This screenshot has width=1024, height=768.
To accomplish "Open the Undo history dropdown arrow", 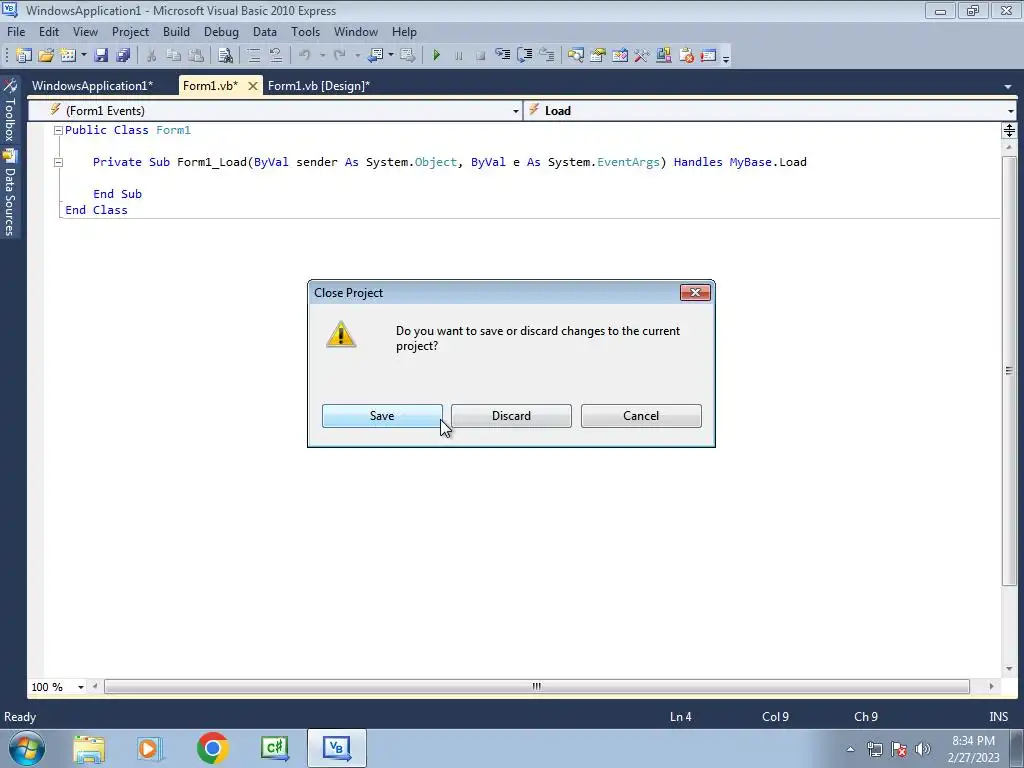I will pyautogui.click(x=322, y=56).
